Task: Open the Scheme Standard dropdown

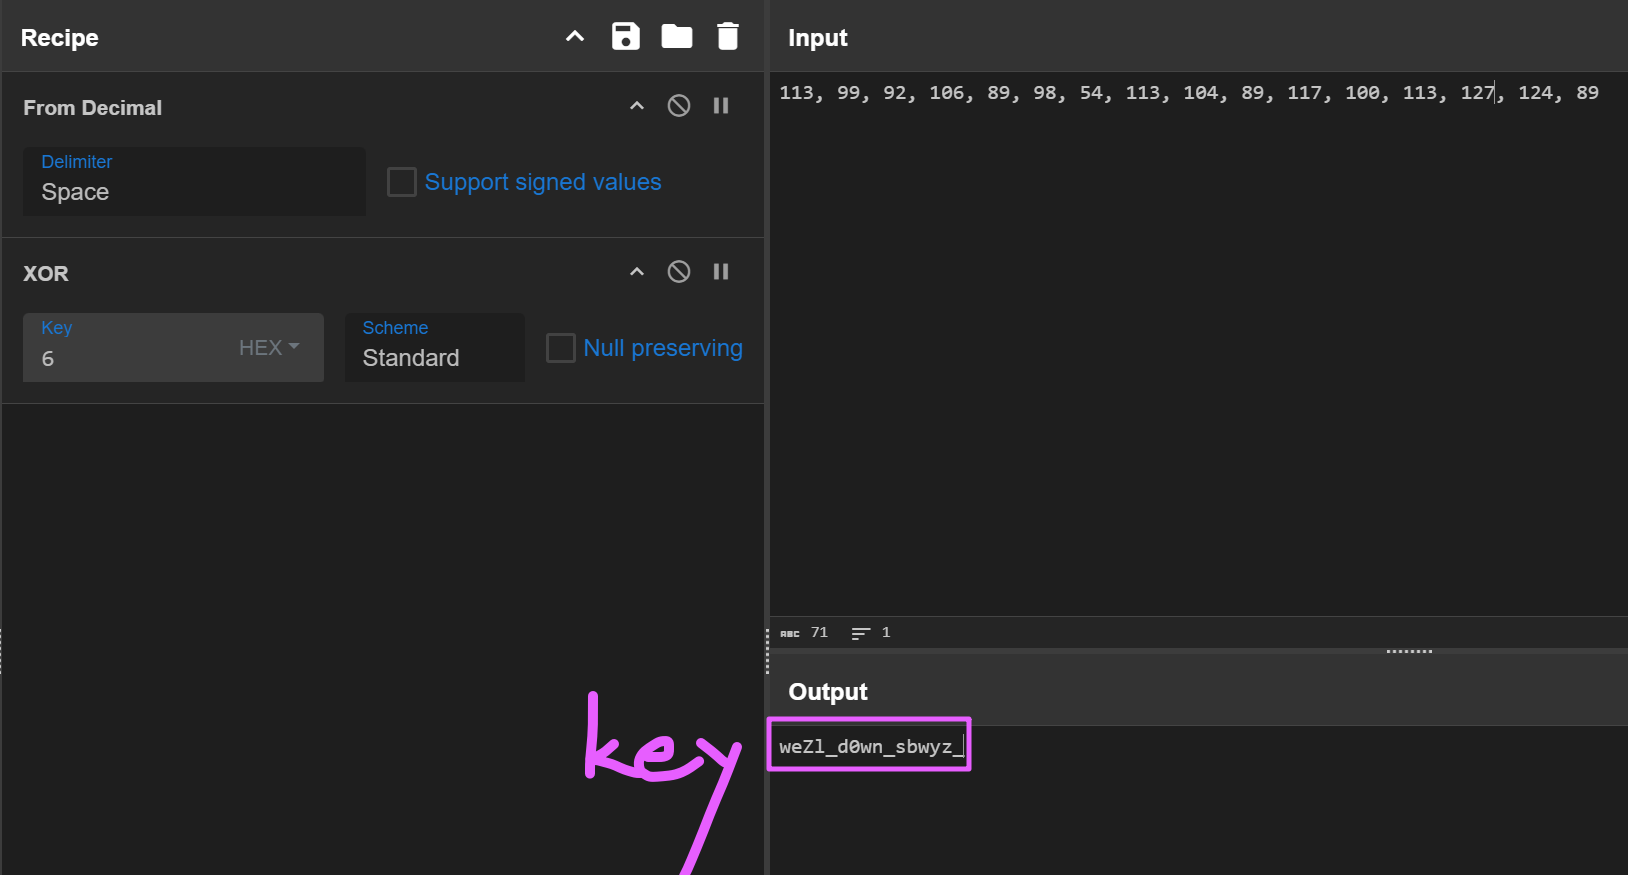Action: tap(435, 347)
